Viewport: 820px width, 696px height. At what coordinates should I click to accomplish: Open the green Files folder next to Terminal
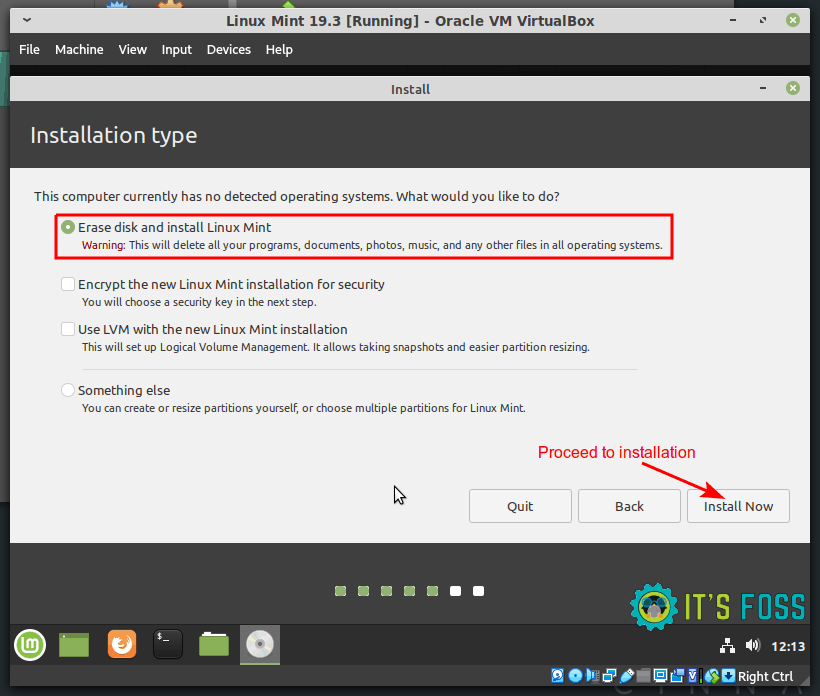pyautogui.click(x=213, y=645)
